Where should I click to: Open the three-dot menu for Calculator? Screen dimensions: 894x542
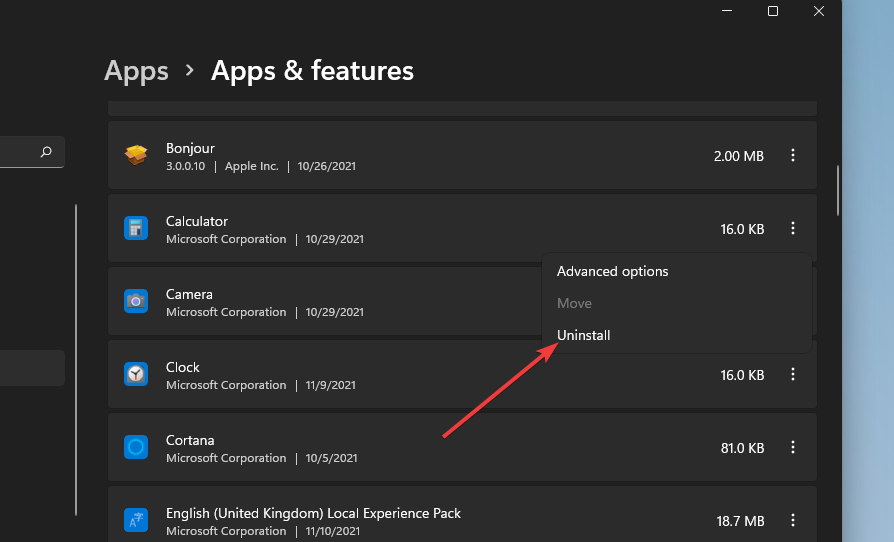point(793,228)
